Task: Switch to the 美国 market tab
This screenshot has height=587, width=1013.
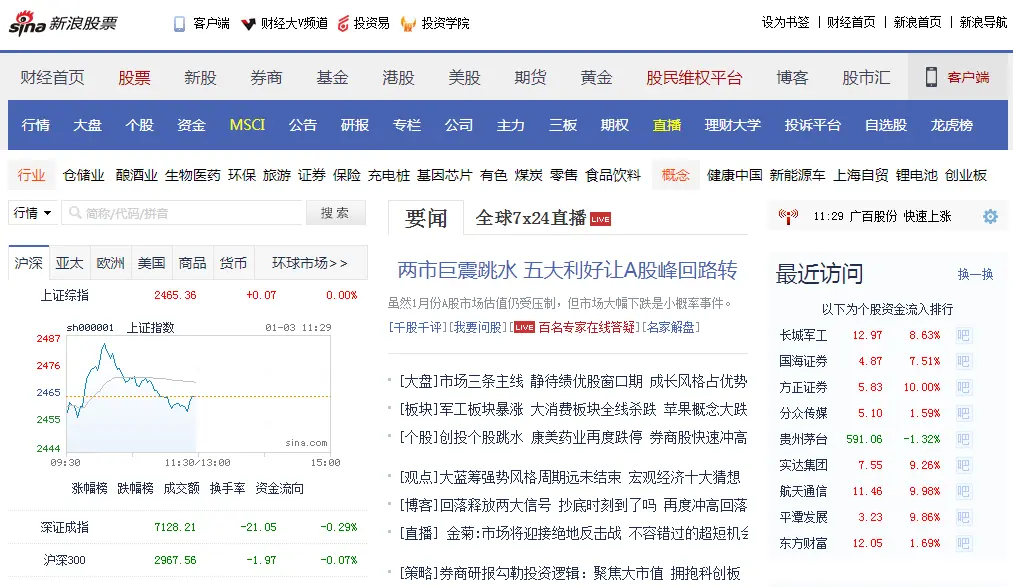Action: point(151,263)
